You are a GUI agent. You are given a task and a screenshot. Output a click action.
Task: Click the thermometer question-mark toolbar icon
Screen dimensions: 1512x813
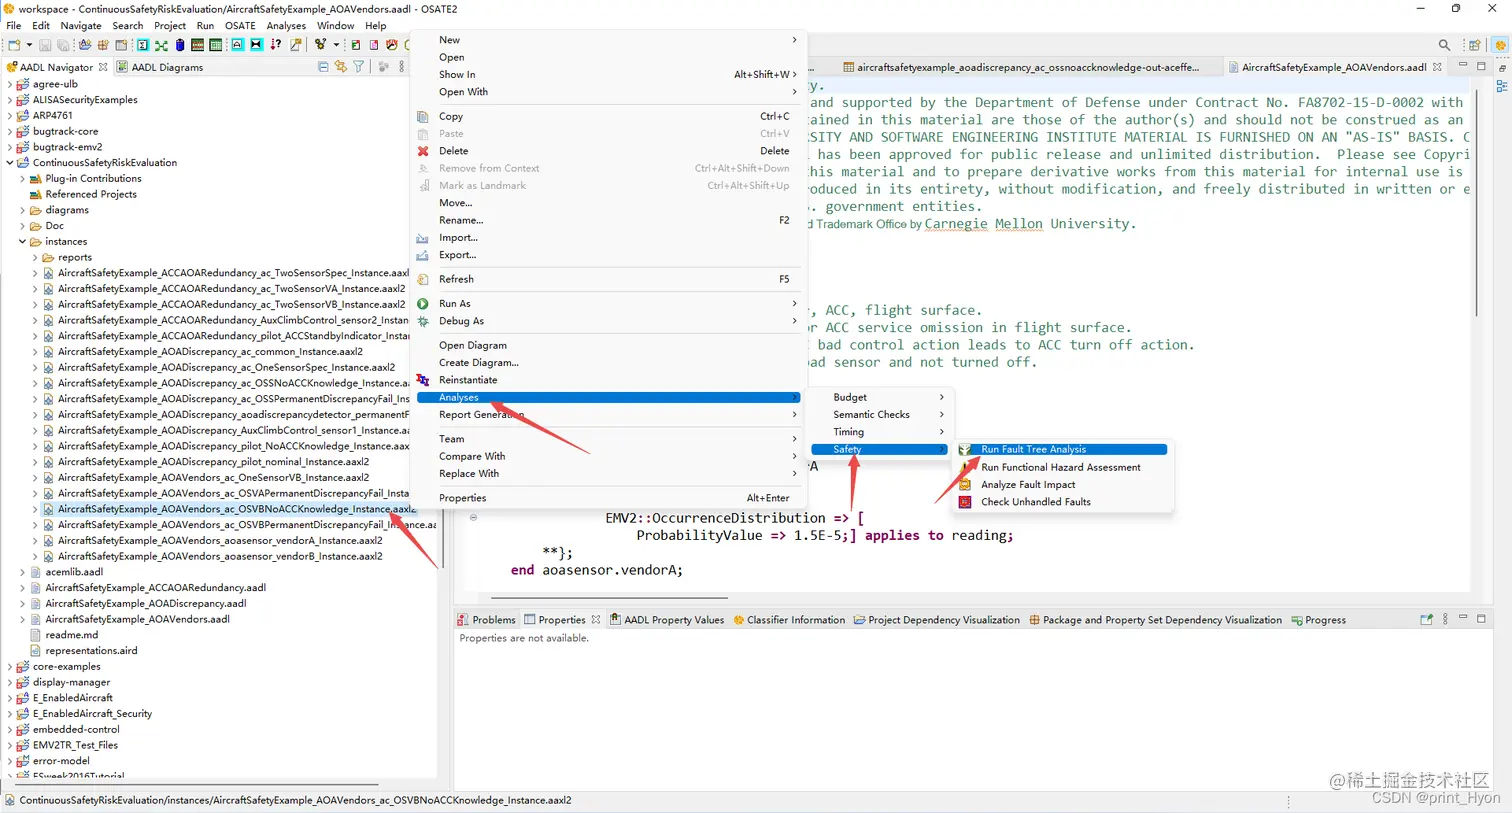[x=276, y=45]
